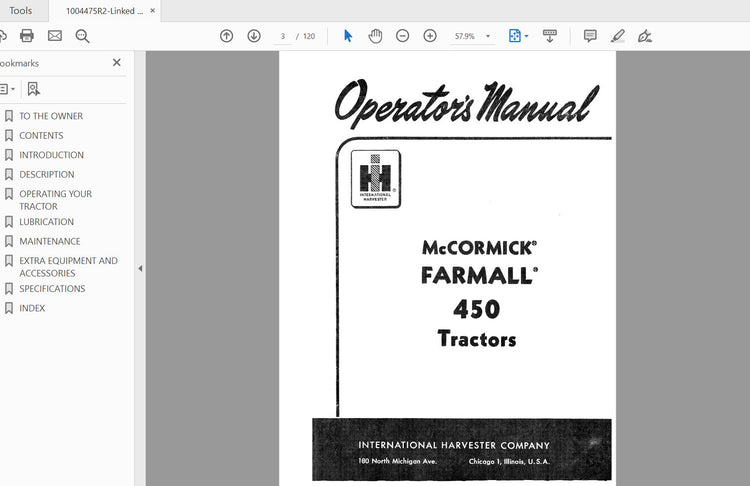Click the 180 North Michigan Ave. address
Screen dimensions: 750x486
397,461
